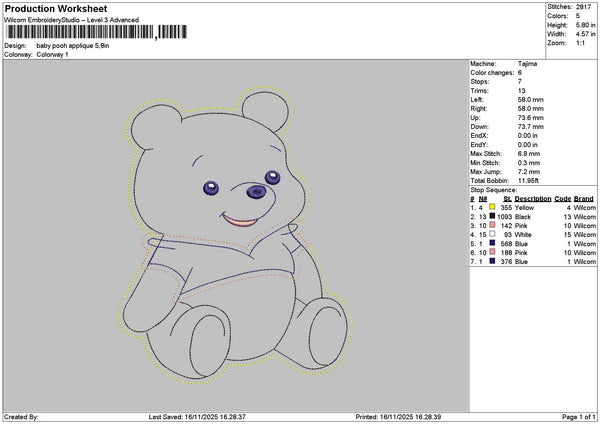
Task: Click the pink swatch beside stitch count 188
Action: (492, 252)
